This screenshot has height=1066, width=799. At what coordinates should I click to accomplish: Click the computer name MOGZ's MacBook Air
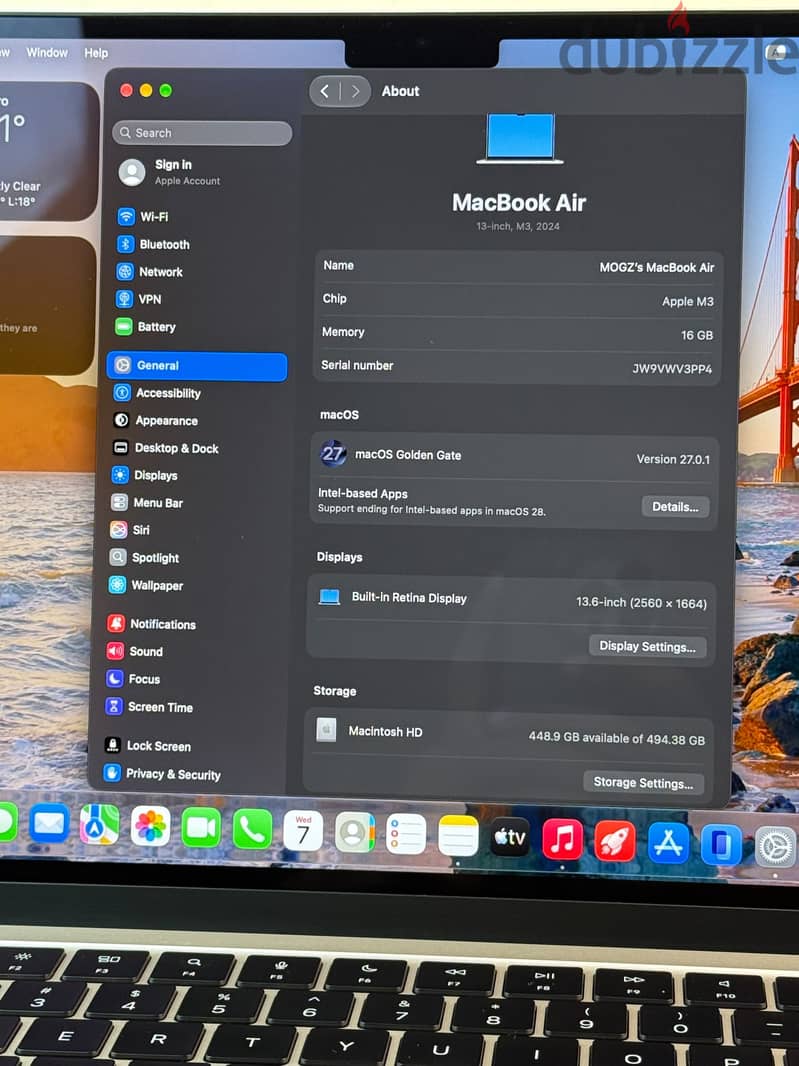[656, 268]
